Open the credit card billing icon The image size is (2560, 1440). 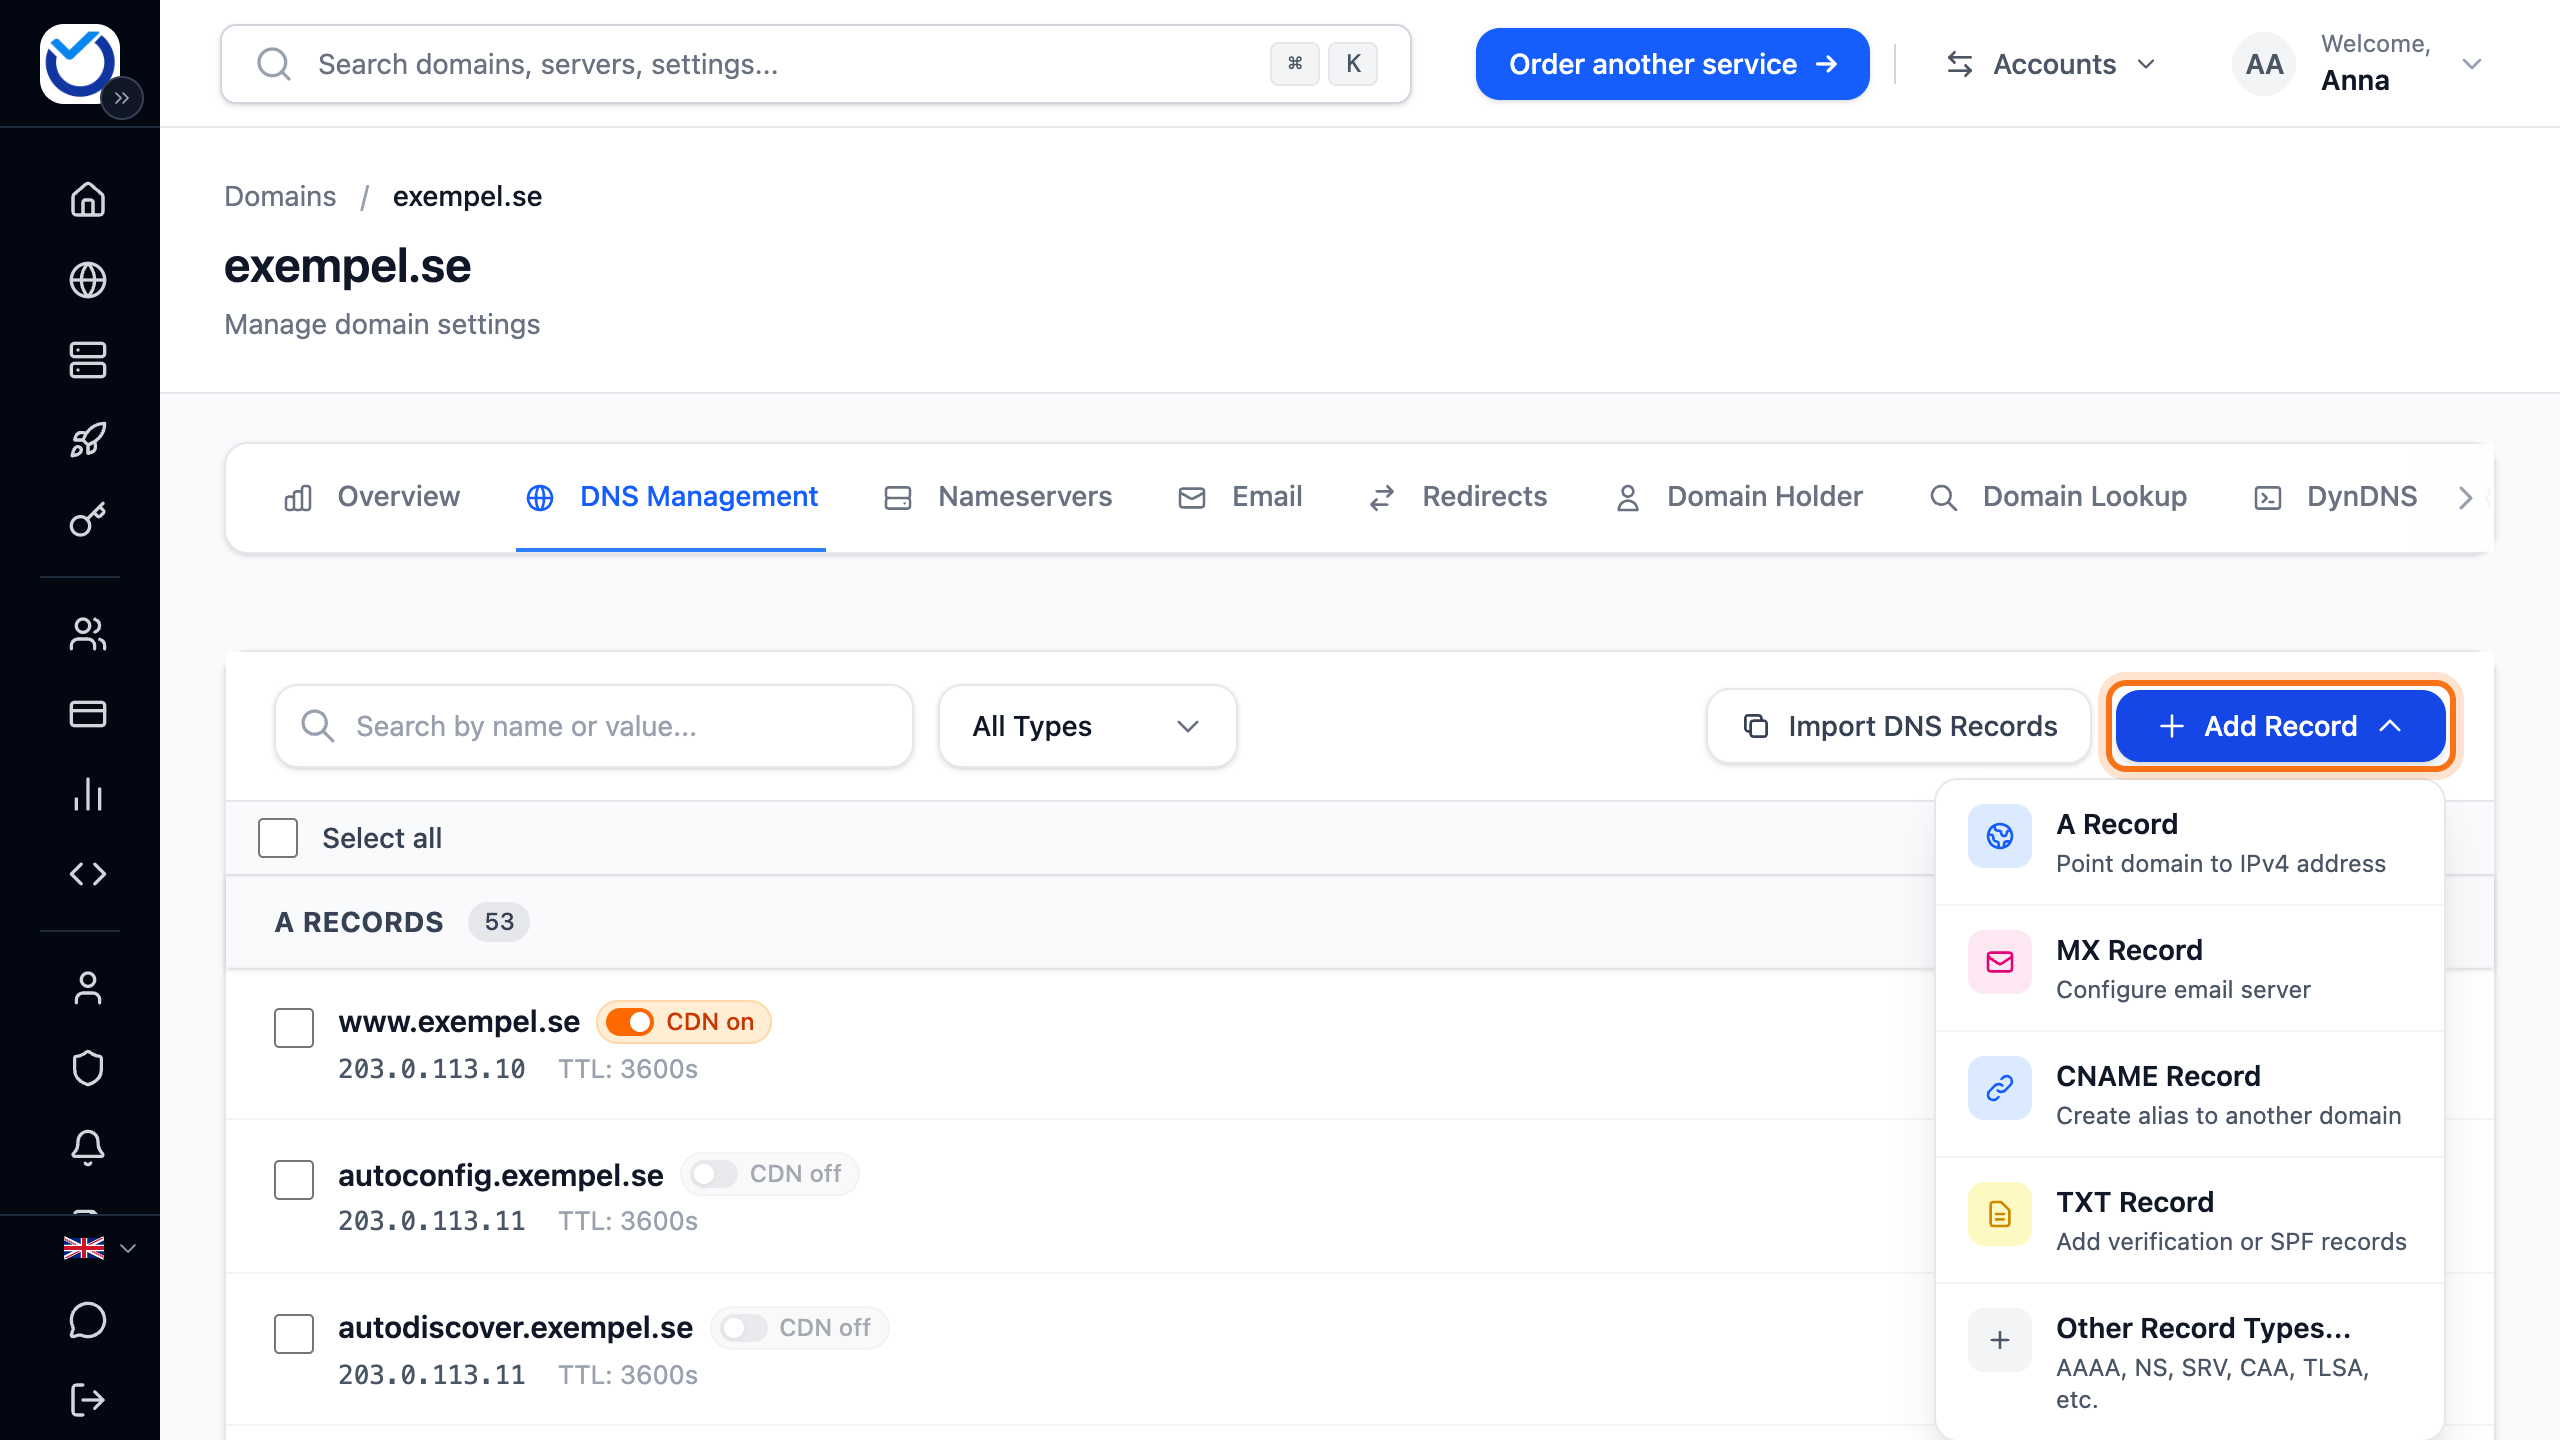88,714
